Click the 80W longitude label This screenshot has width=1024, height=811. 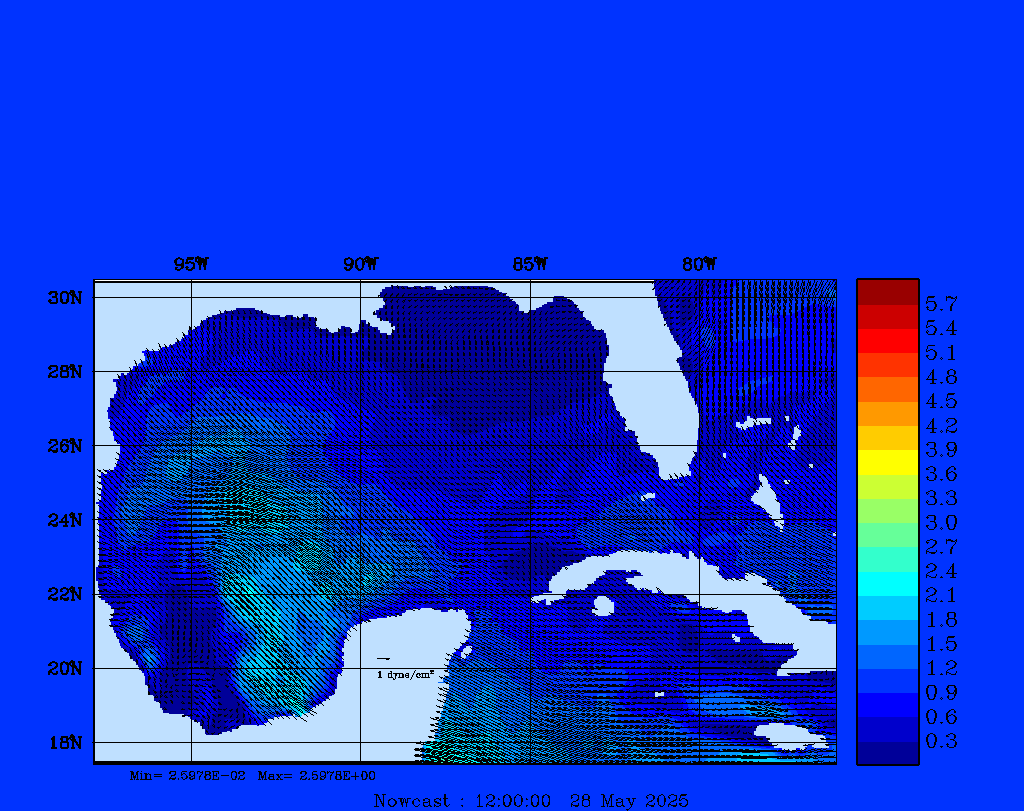coord(699,264)
